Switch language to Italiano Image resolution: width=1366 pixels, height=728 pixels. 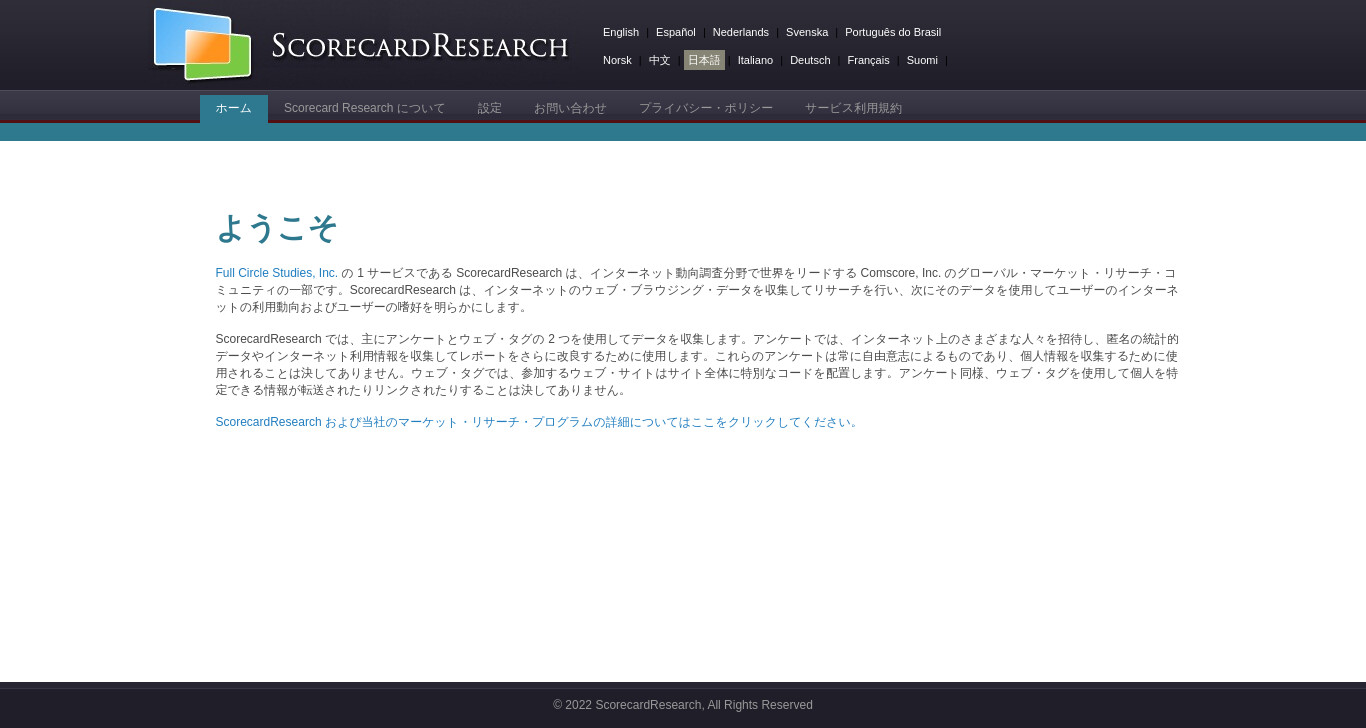coord(755,60)
